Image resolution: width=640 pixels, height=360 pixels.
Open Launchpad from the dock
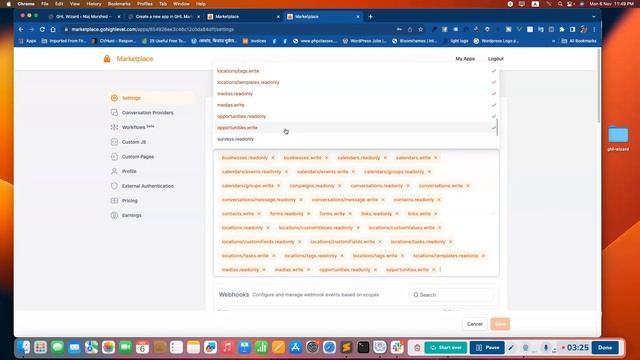click(40, 347)
